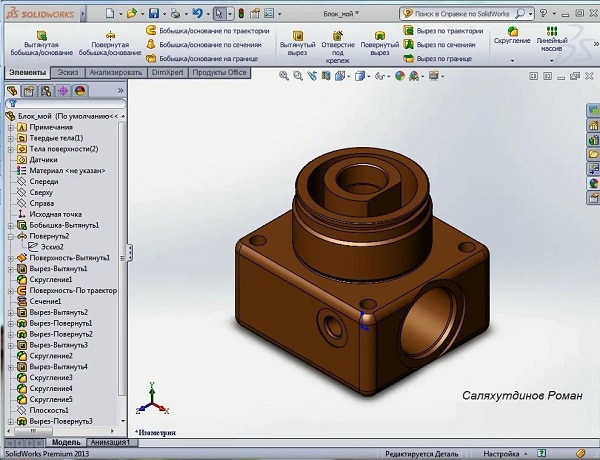
Task: Collapse the Повернуть2 feature node
Action: click(9, 236)
